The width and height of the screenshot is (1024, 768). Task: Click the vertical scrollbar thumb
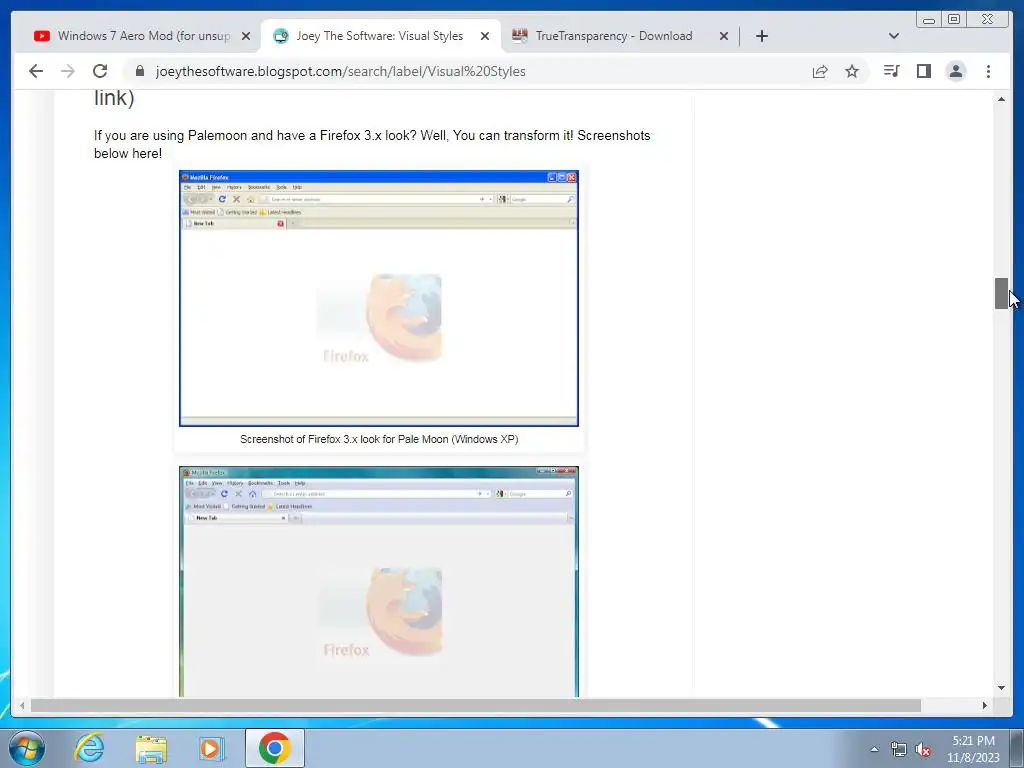point(1001,293)
